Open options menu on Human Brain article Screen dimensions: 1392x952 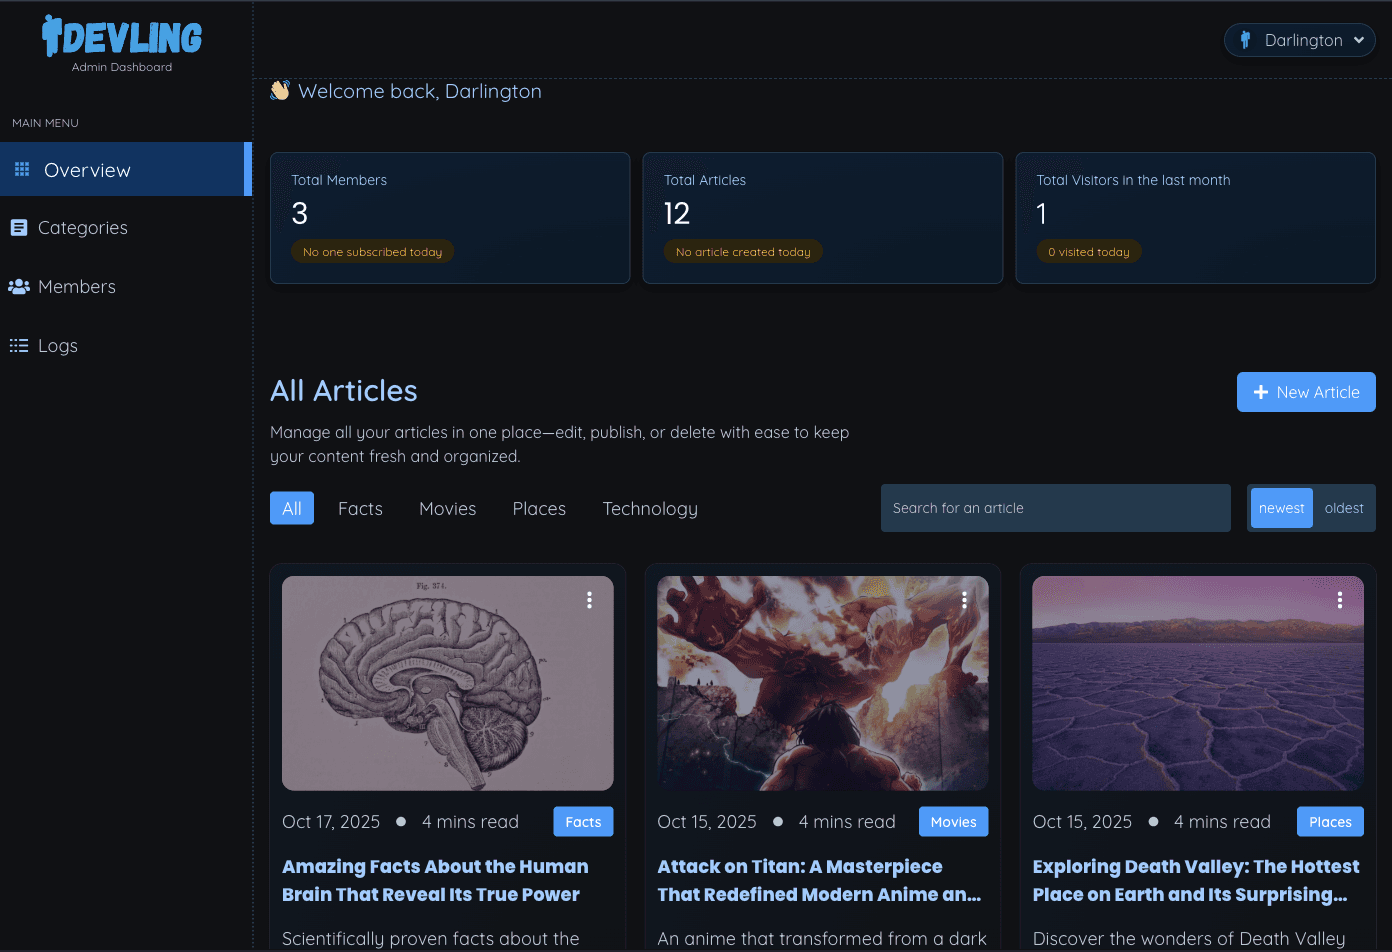click(589, 600)
